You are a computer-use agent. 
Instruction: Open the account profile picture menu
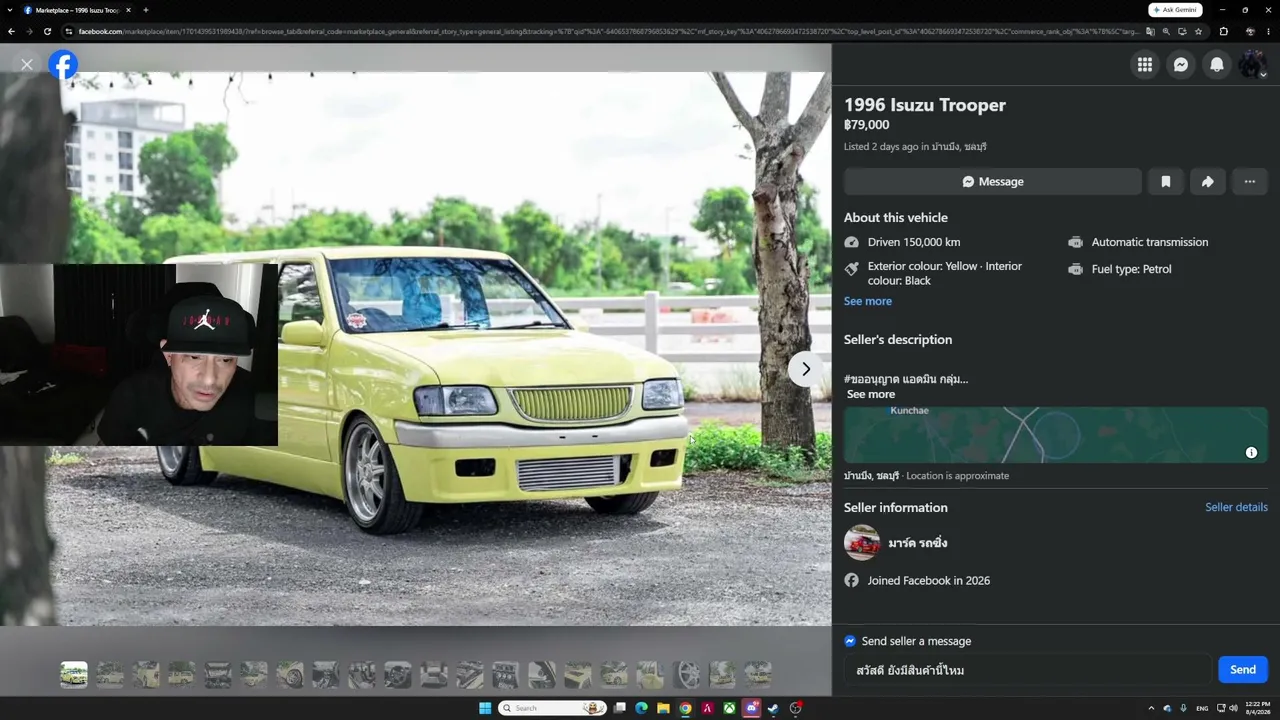click(1253, 65)
